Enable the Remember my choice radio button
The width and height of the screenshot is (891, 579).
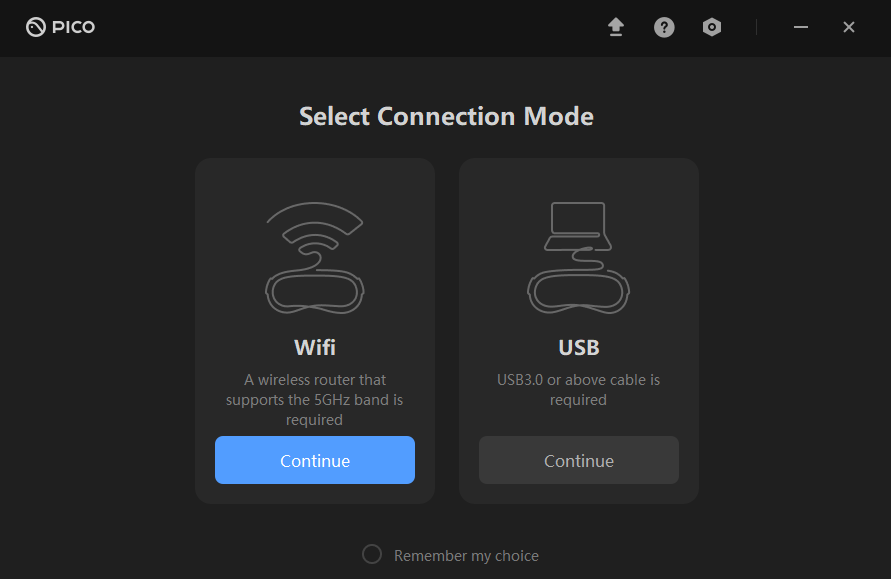(x=372, y=554)
